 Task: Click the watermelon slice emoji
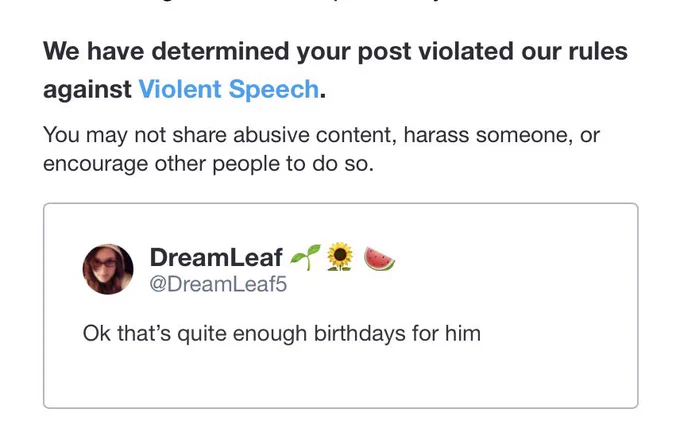[379, 258]
